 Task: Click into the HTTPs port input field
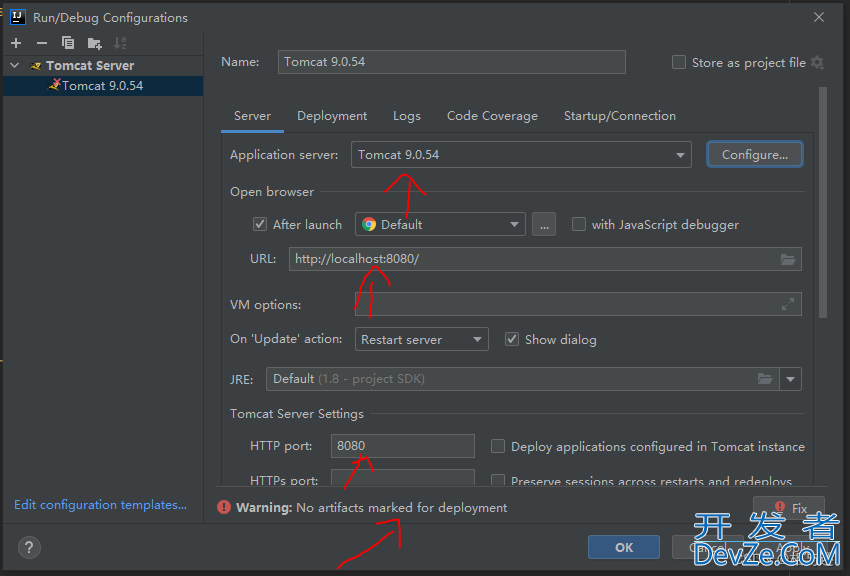pyautogui.click(x=403, y=477)
